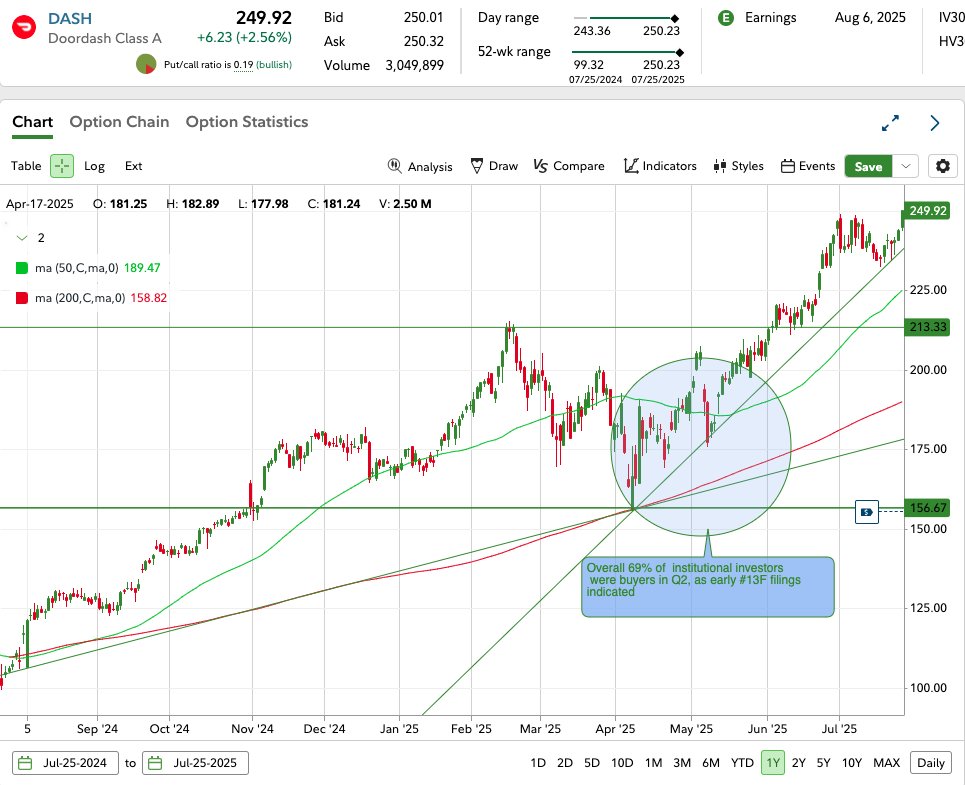Select the 1Y time range

773,763
